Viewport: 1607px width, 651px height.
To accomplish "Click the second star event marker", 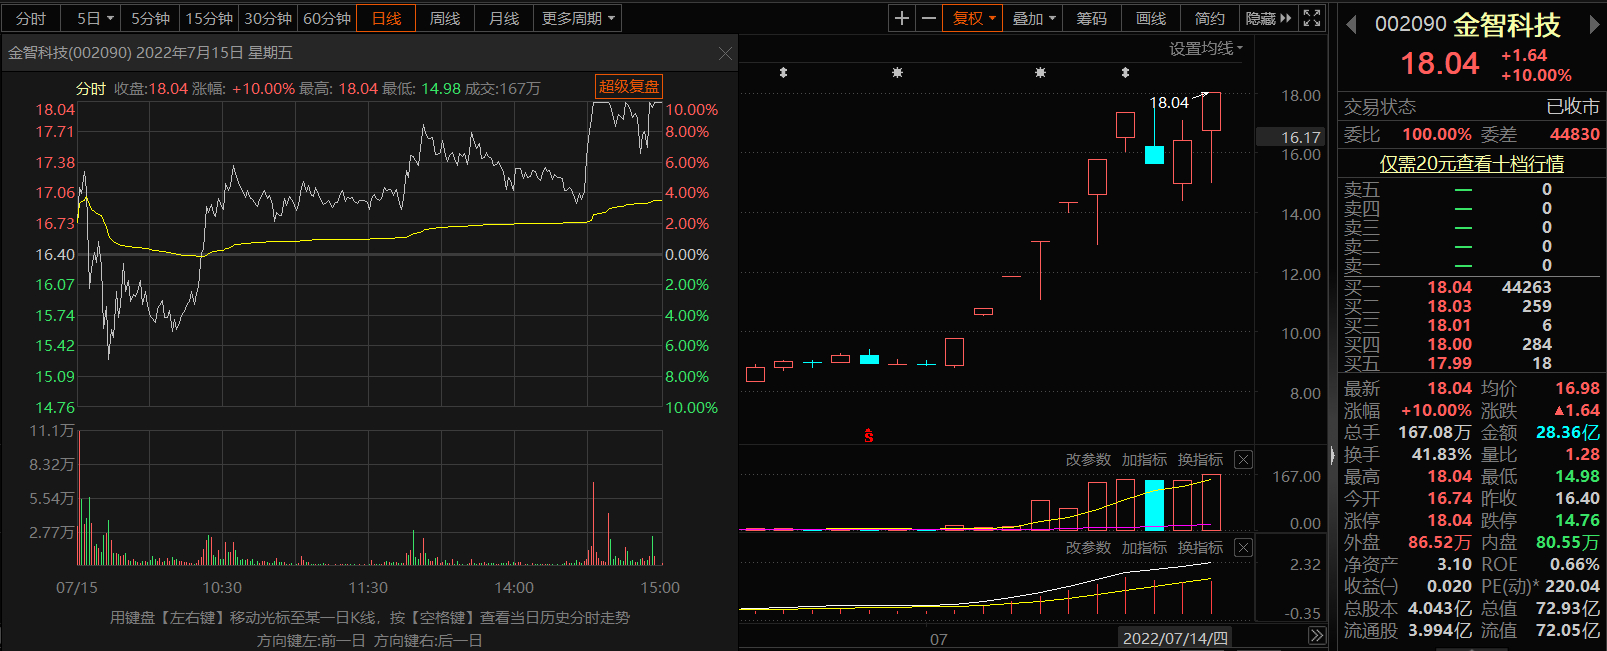I will (x=1040, y=73).
